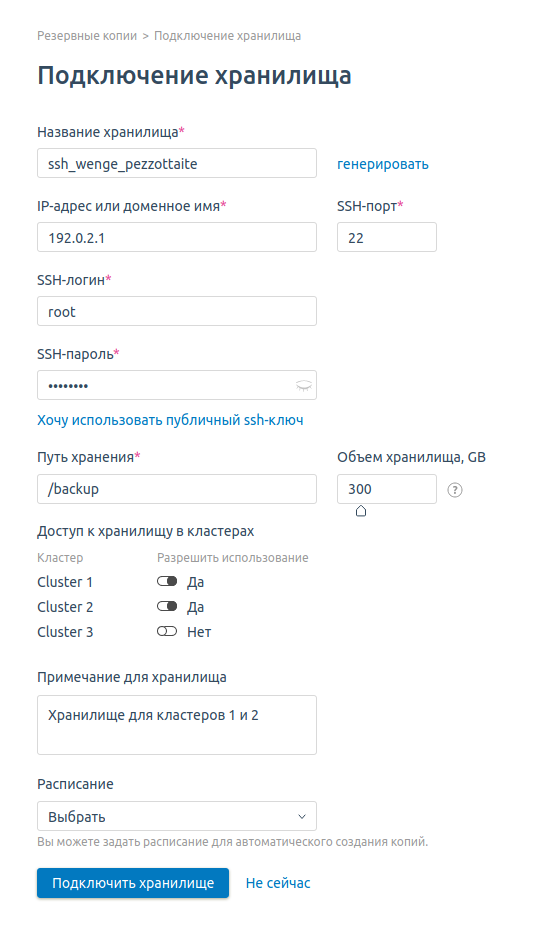The height and width of the screenshot is (942, 536).
Task: Click the Резервные копии breadcrumb
Action: click(x=87, y=36)
